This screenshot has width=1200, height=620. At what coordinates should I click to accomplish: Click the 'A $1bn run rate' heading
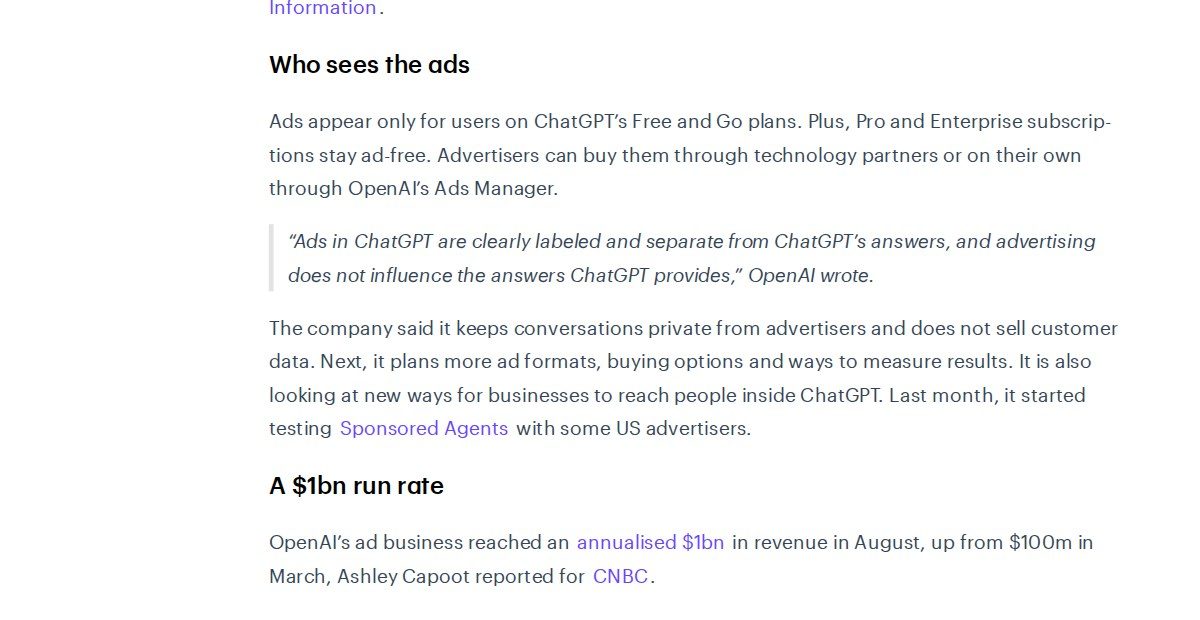356,486
